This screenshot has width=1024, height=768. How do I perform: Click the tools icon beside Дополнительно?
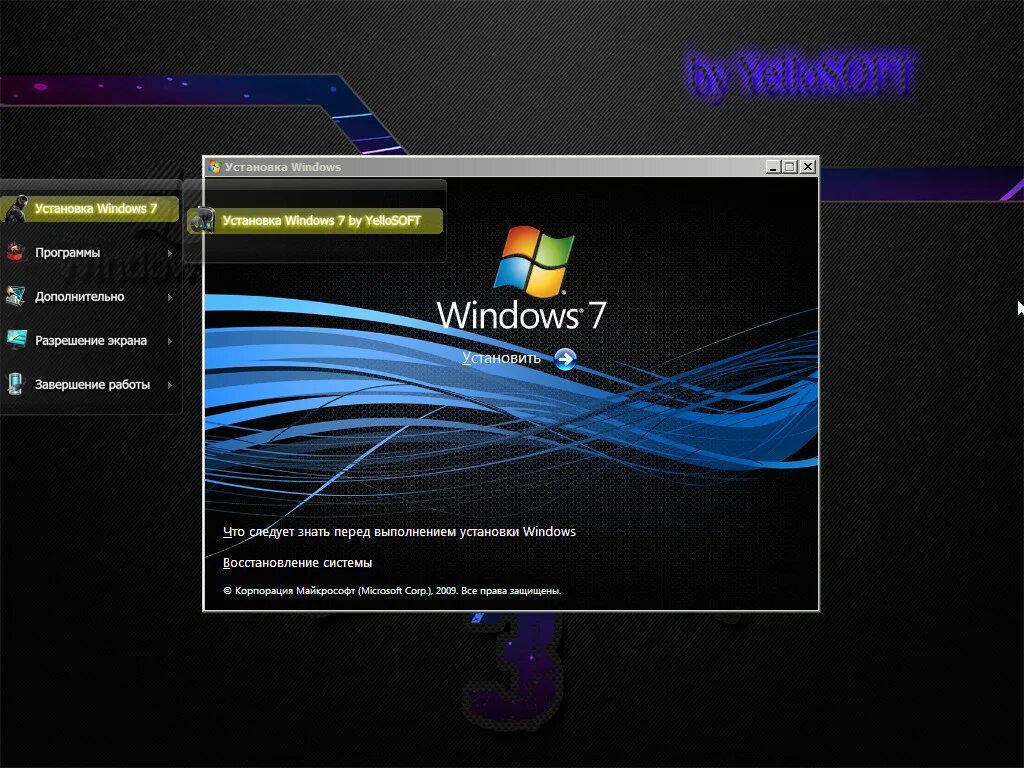click(x=16, y=296)
